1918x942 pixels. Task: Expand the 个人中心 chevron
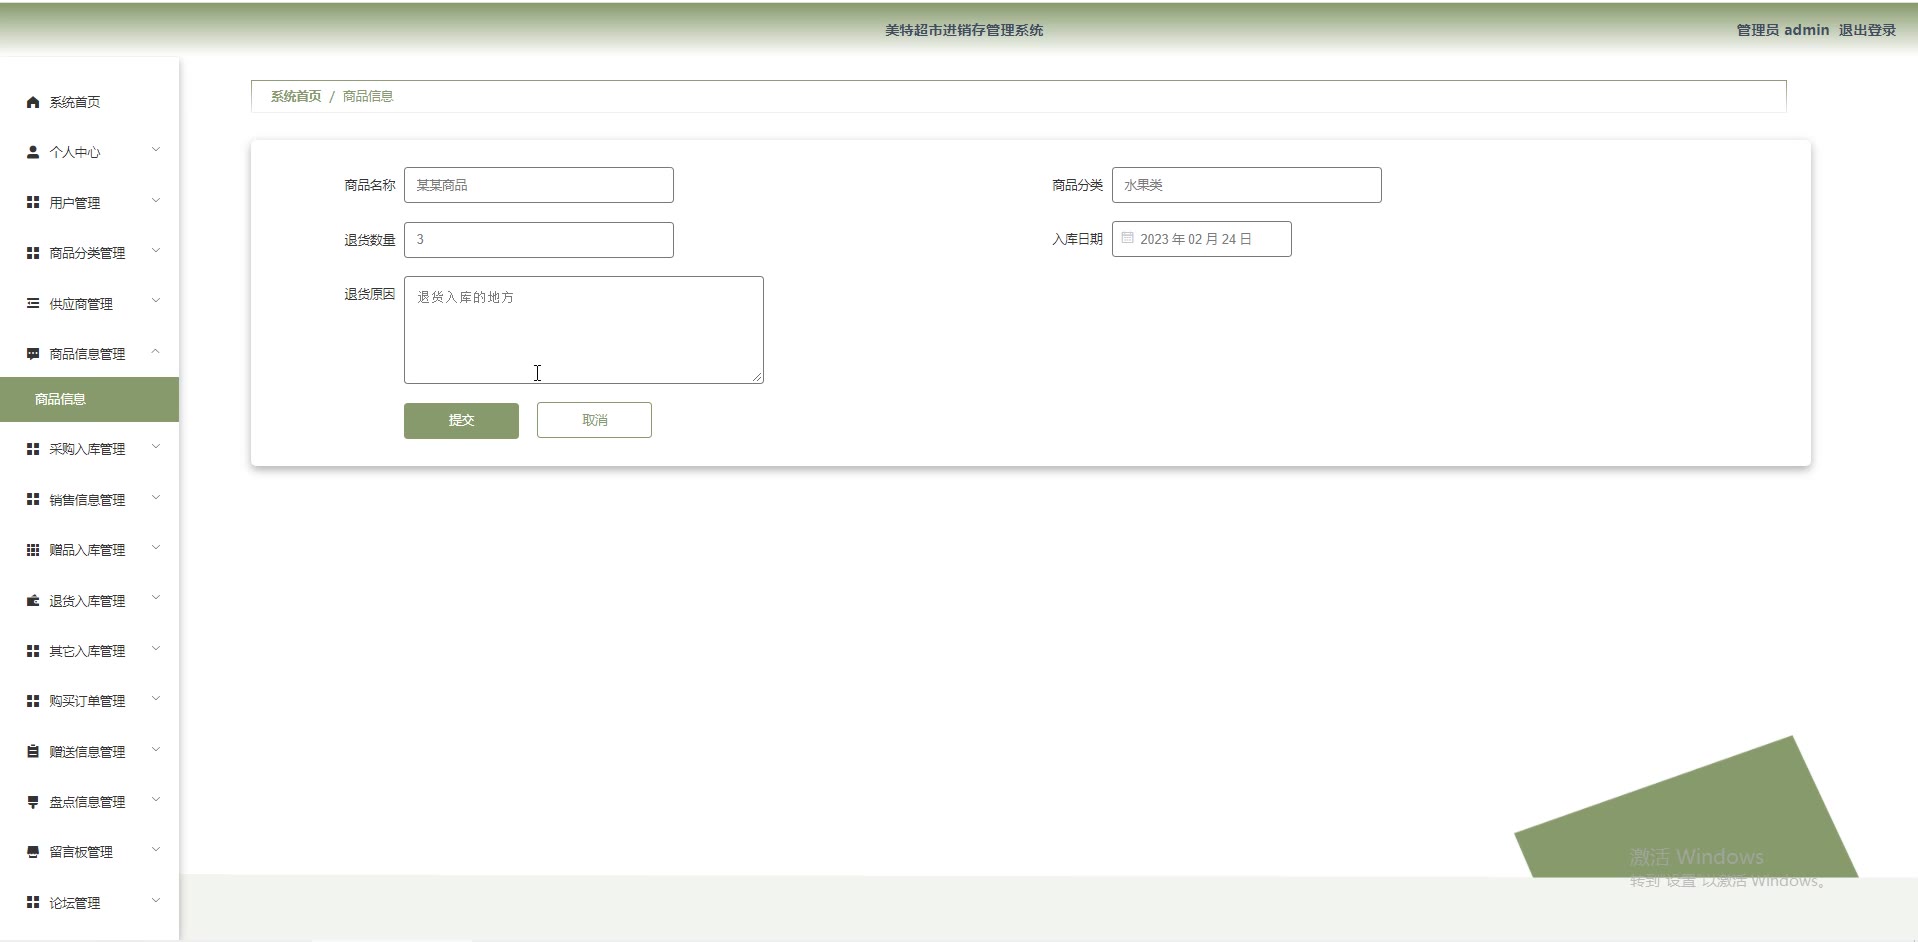tap(156, 150)
